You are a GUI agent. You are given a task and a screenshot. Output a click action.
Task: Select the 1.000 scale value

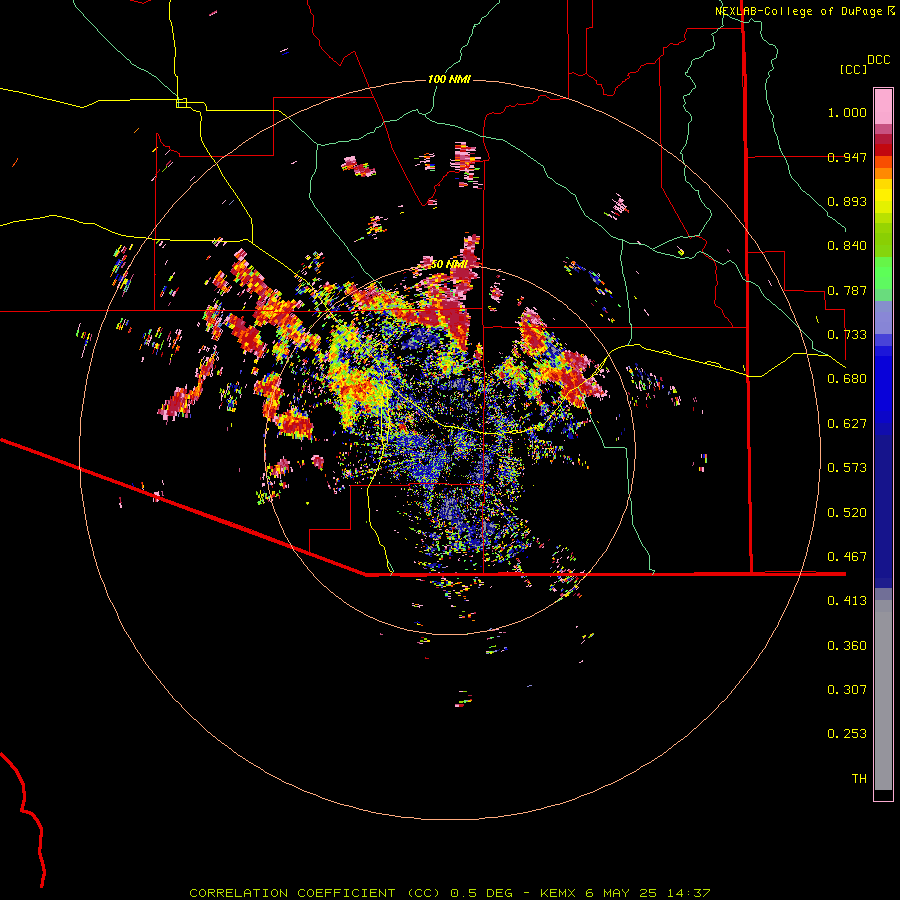[x=847, y=112]
